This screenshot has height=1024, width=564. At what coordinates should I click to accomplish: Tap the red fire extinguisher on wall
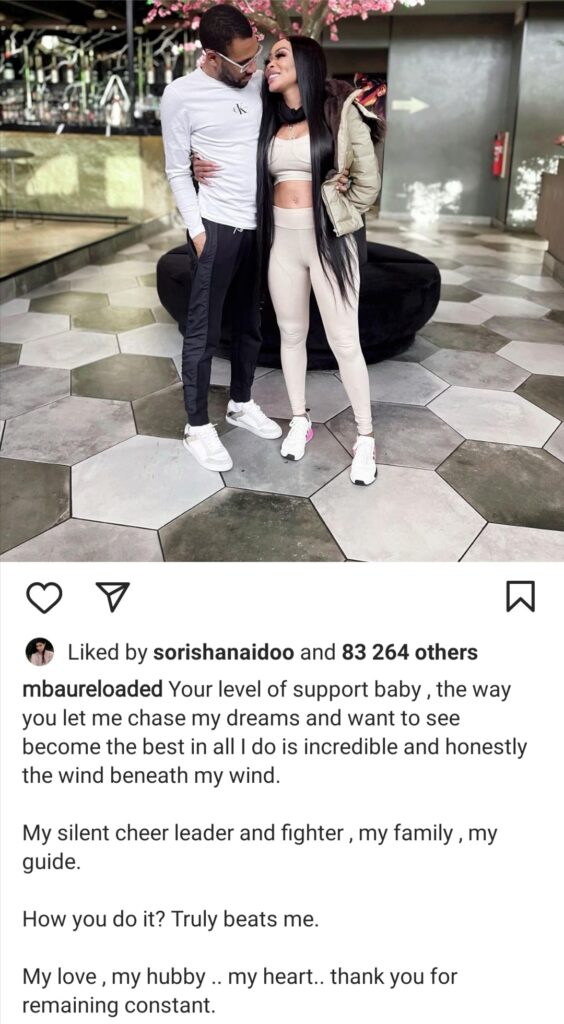coord(500,154)
